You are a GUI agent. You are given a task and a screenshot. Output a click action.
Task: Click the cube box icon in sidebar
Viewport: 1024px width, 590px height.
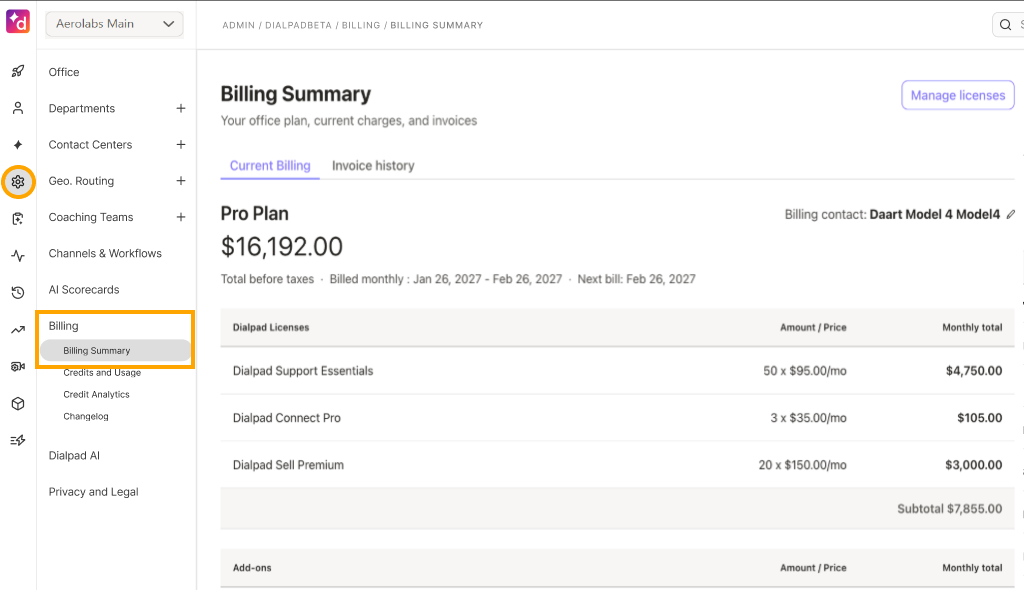18,404
